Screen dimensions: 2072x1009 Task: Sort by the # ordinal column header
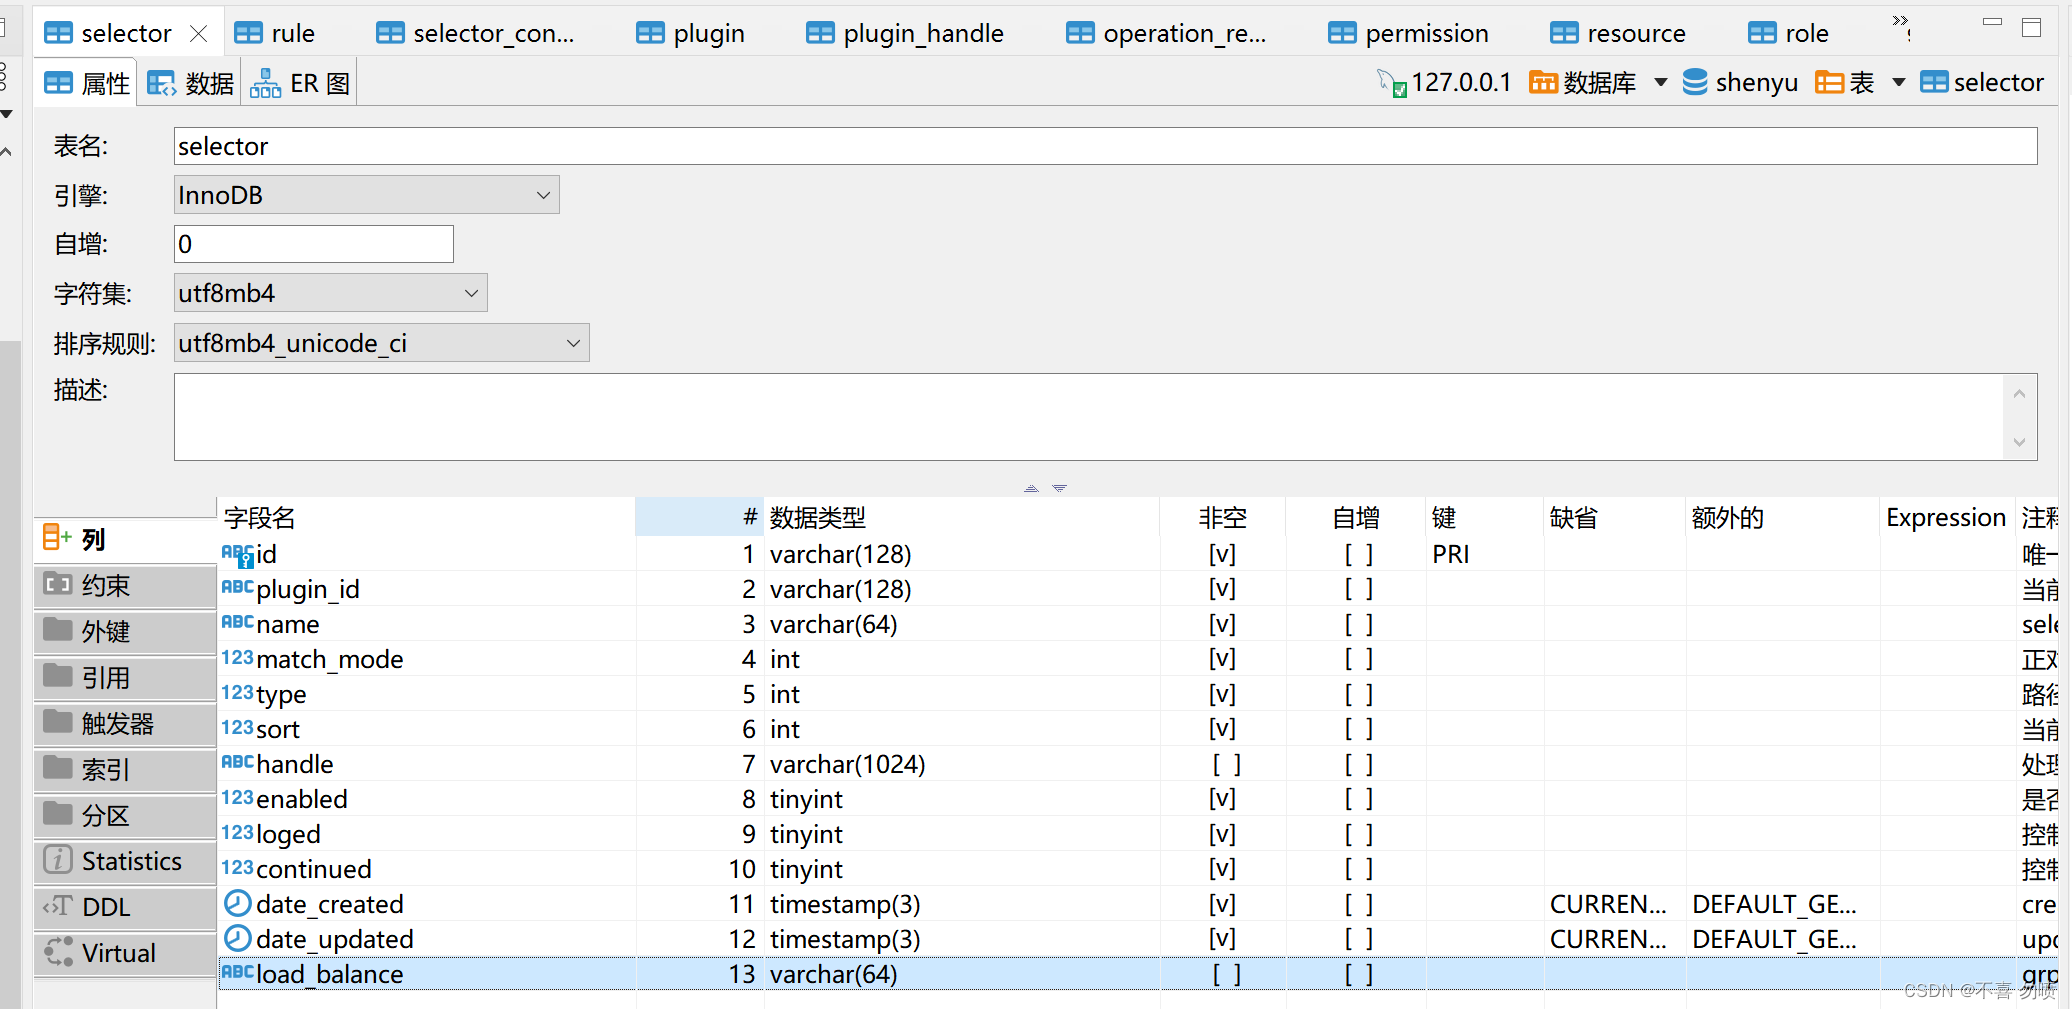tap(699, 517)
